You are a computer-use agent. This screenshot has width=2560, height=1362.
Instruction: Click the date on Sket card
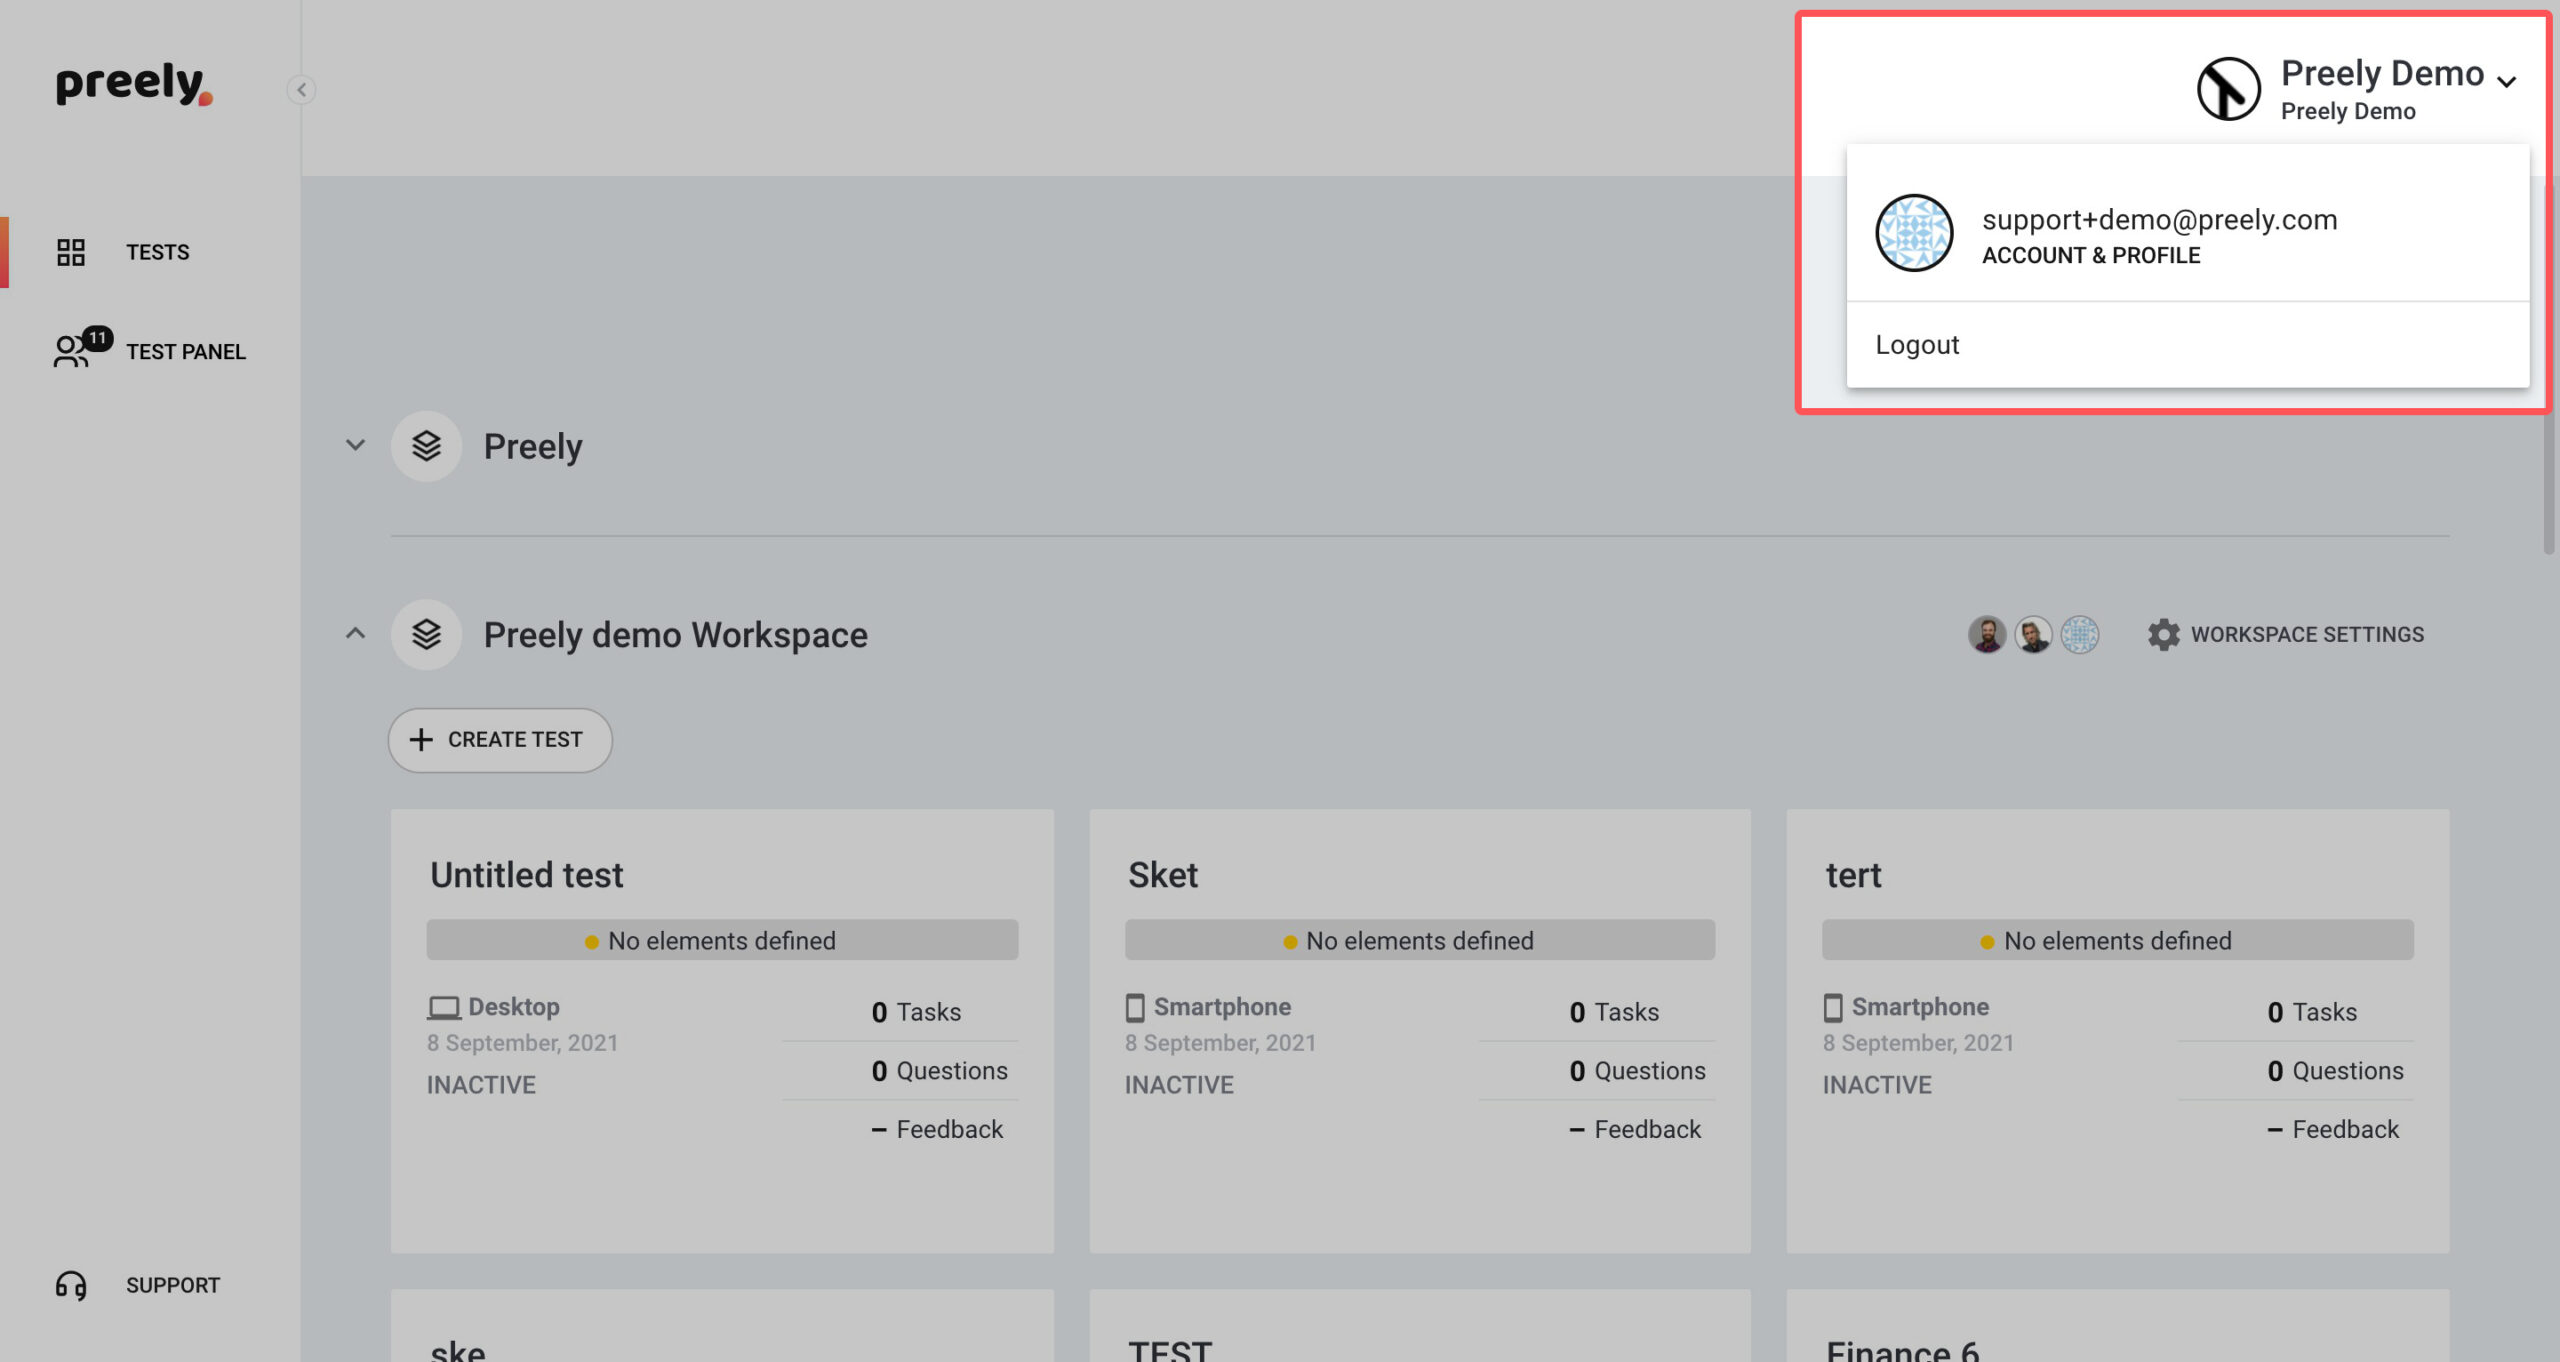point(1220,1043)
